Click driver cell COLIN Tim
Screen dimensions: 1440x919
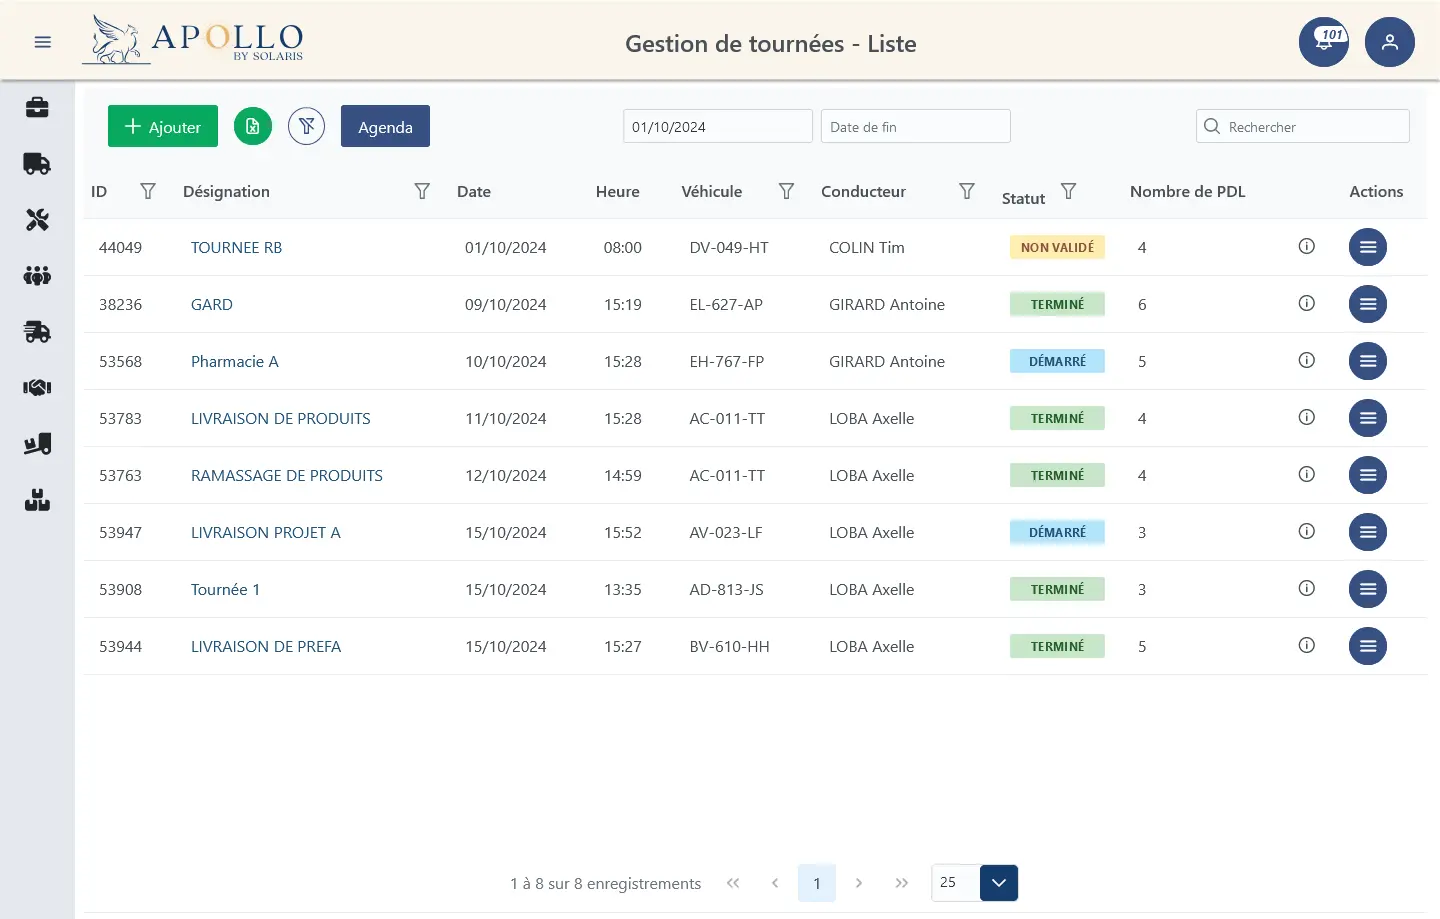pos(867,247)
